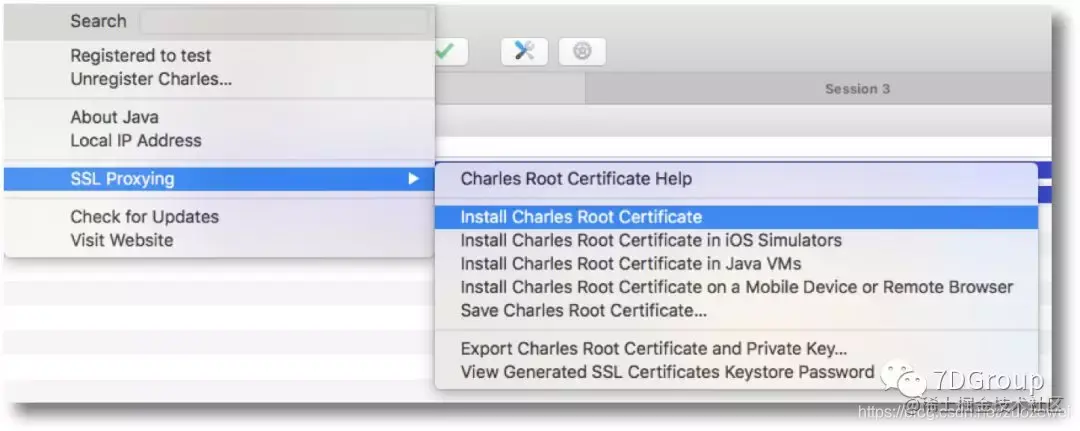The width and height of the screenshot is (1080, 431).
Task: Expand the SSL Proxying submenu
Action: [x=219, y=179]
